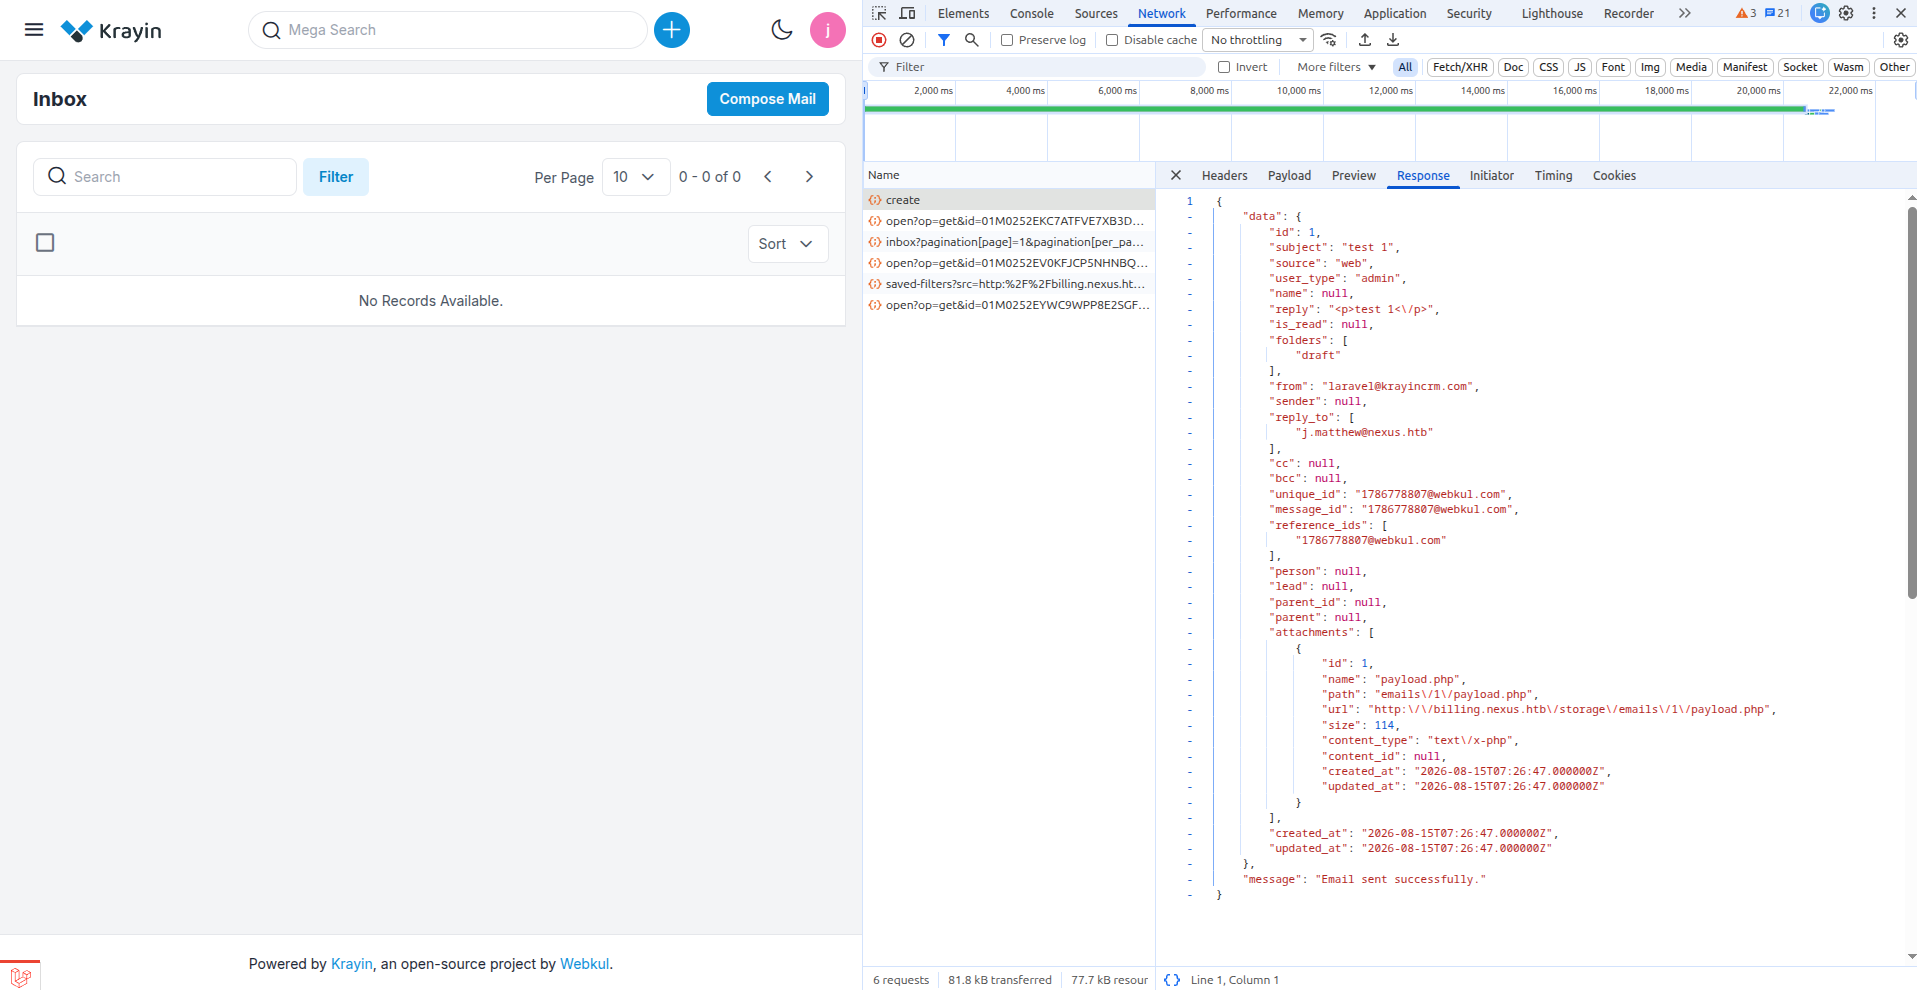The width and height of the screenshot is (1917, 990).
Task: Click the DevTools inspect element picker icon
Action: 879,13
